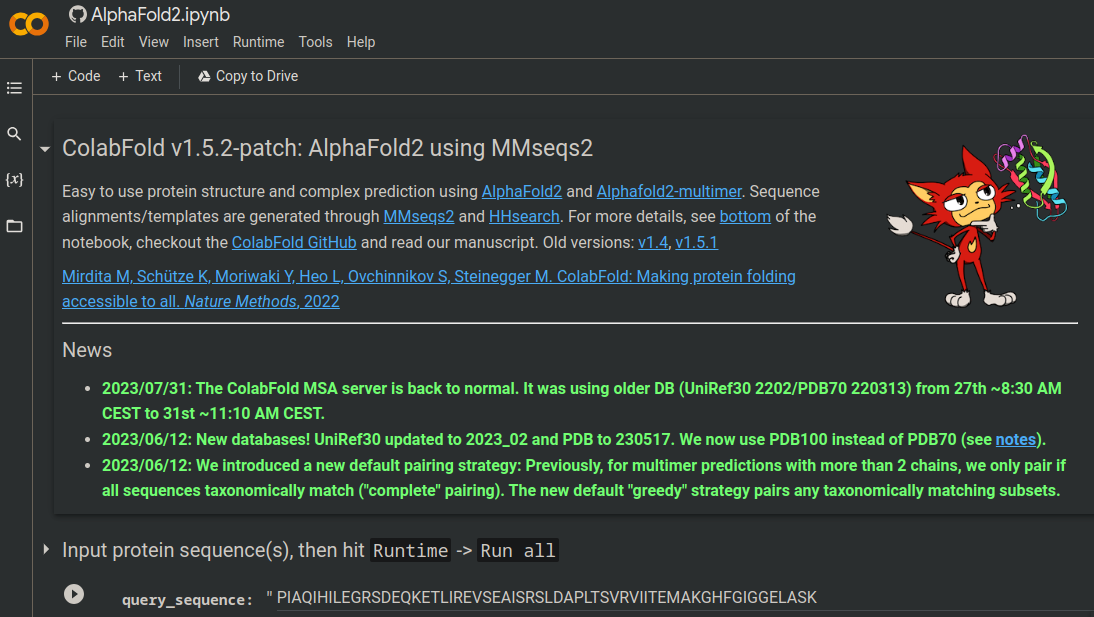
Task: Click the GitHub icon beside AlphaFold2.ipynb
Action: [77, 15]
